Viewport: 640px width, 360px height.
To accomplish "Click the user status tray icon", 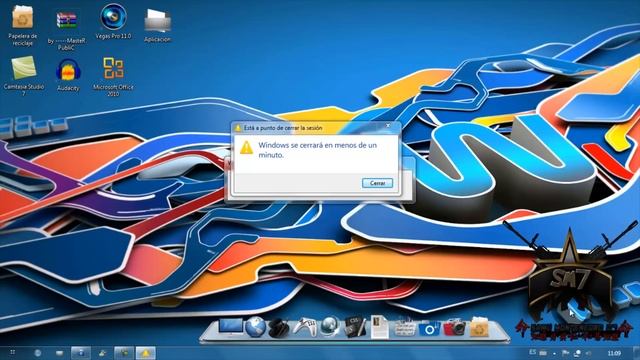I will [578, 353].
